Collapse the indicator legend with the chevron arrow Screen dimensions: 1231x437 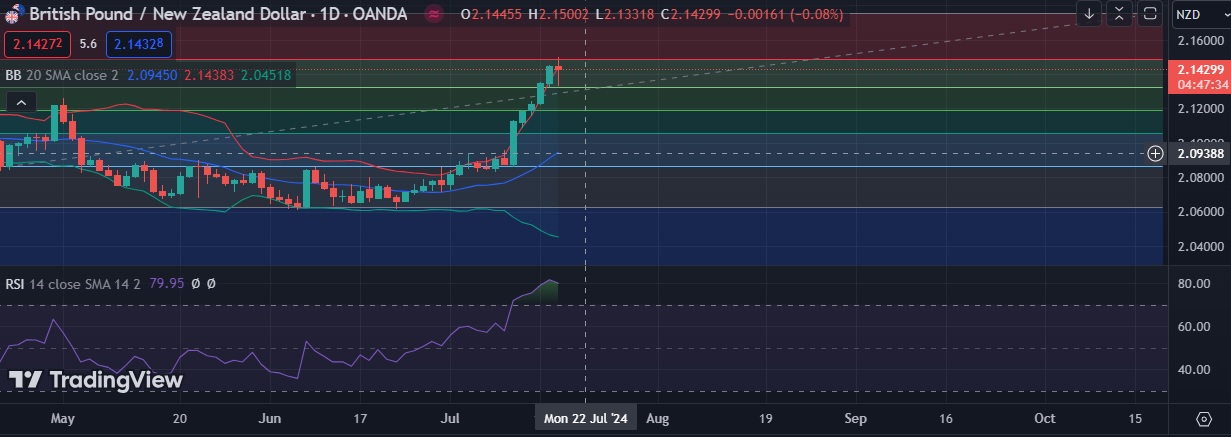[21, 102]
